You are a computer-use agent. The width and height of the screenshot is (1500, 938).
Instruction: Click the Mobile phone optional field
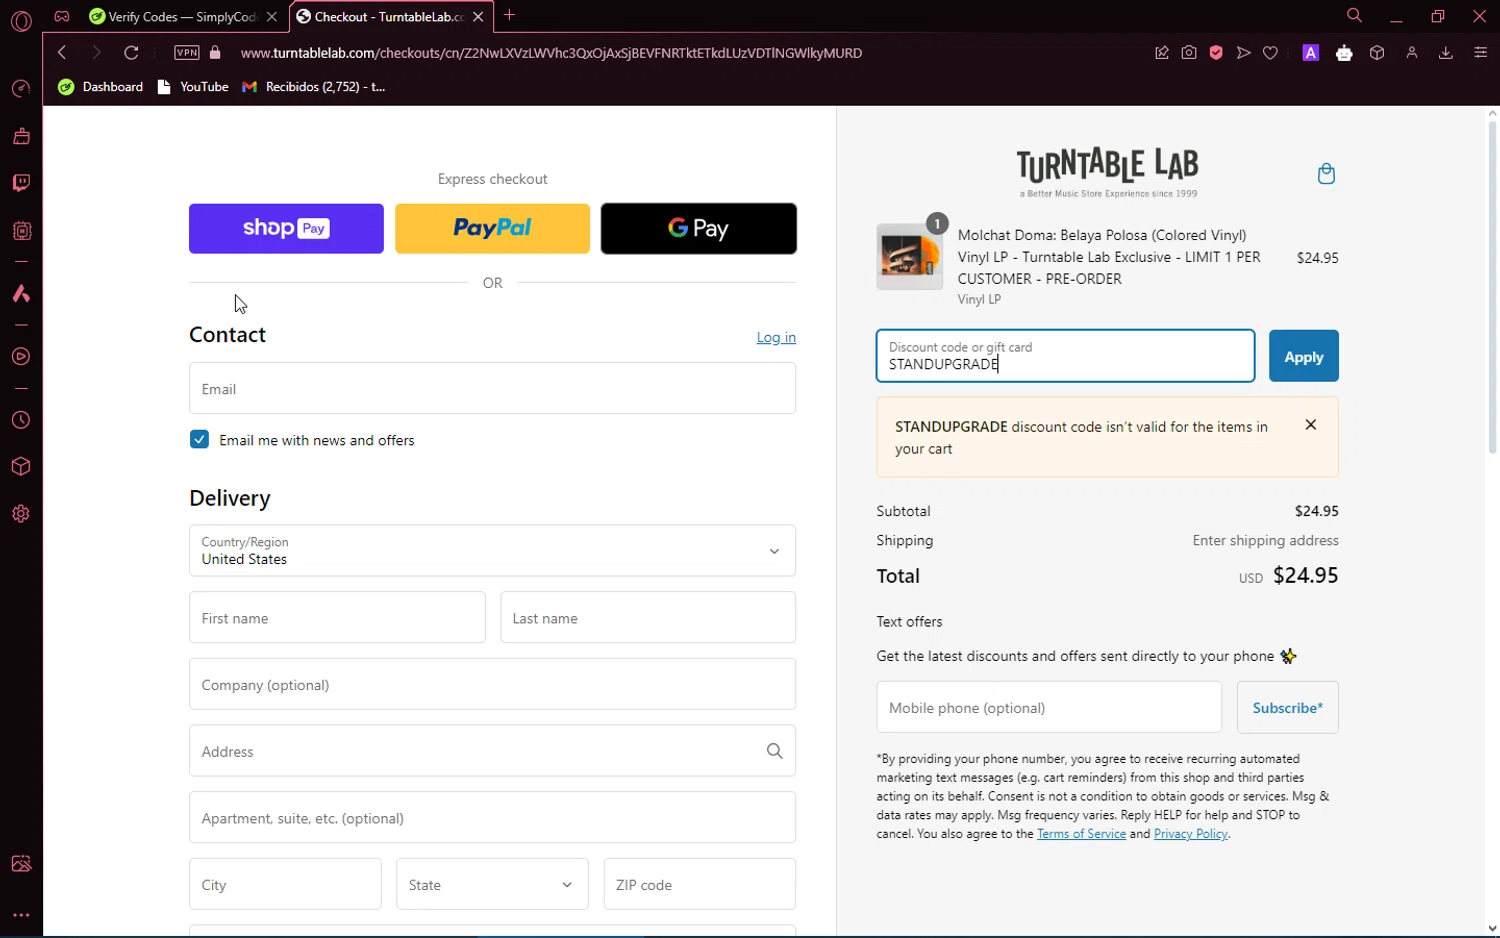coord(1049,708)
